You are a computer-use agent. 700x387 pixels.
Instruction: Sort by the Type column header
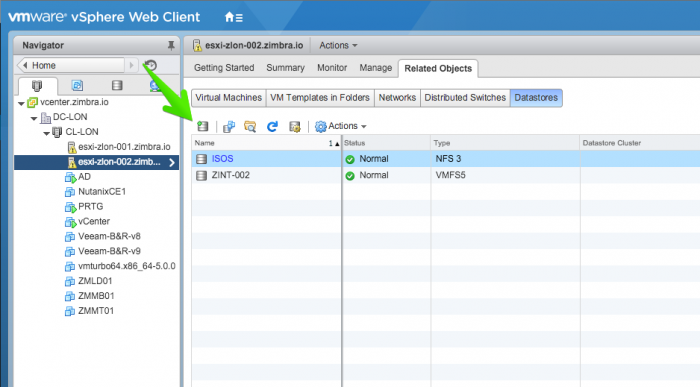pyautogui.click(x=505, y=143)
